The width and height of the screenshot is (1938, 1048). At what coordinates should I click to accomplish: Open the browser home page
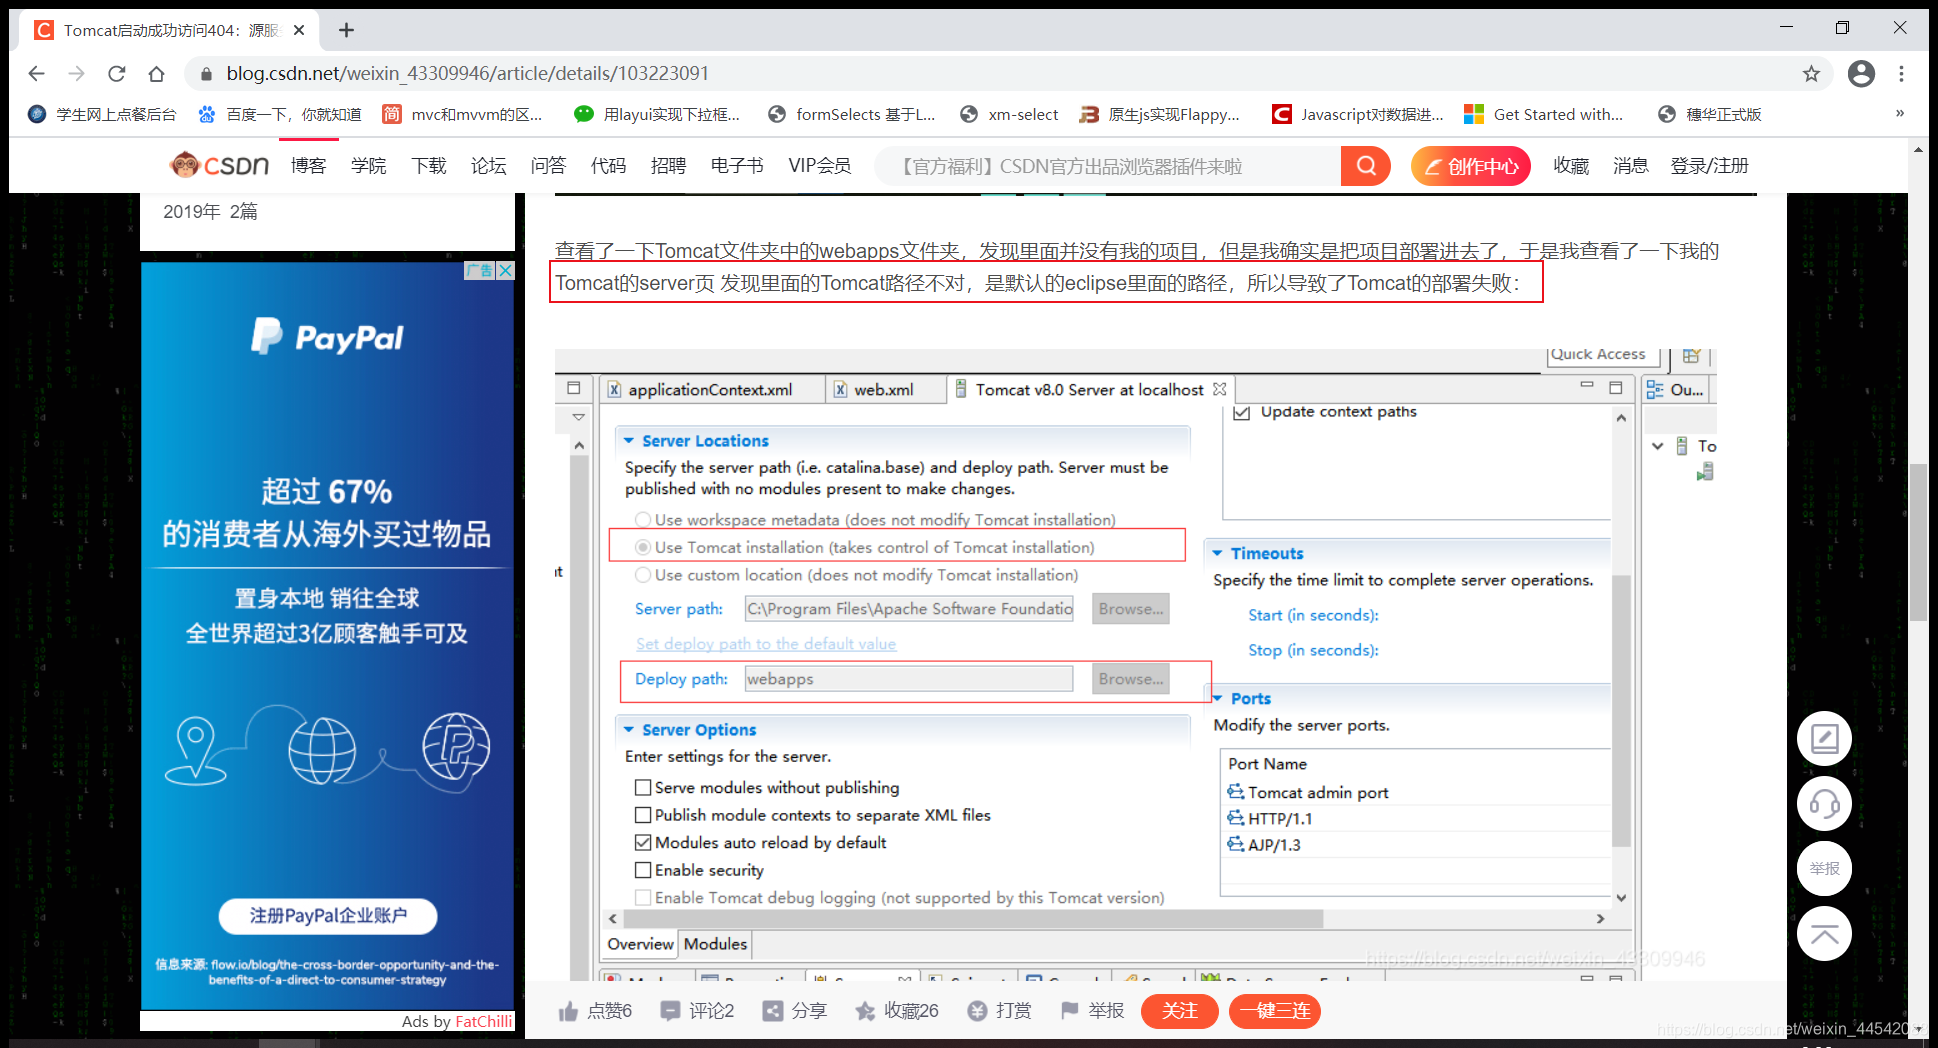[156, 74]
